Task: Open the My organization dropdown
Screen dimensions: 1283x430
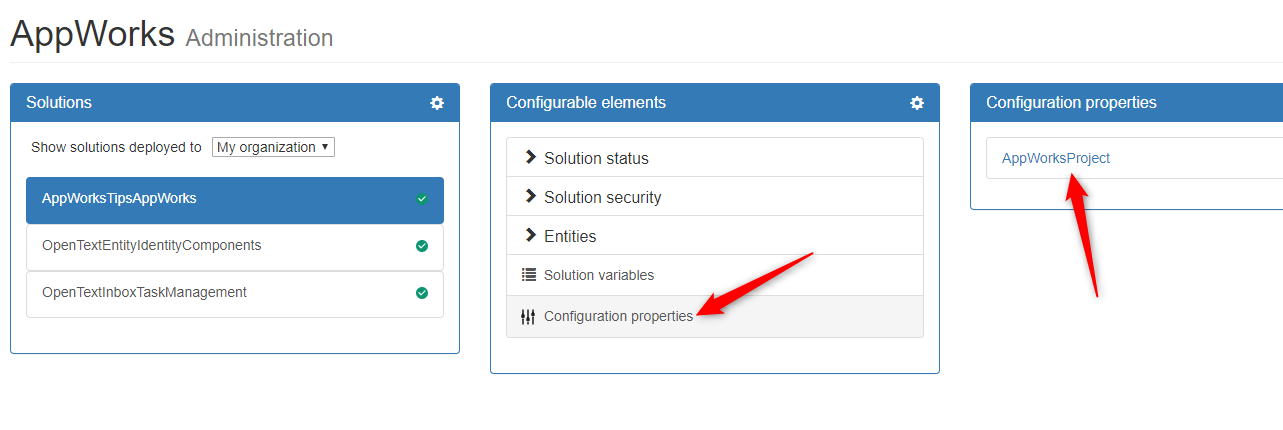Action: [x=273, y=147]
